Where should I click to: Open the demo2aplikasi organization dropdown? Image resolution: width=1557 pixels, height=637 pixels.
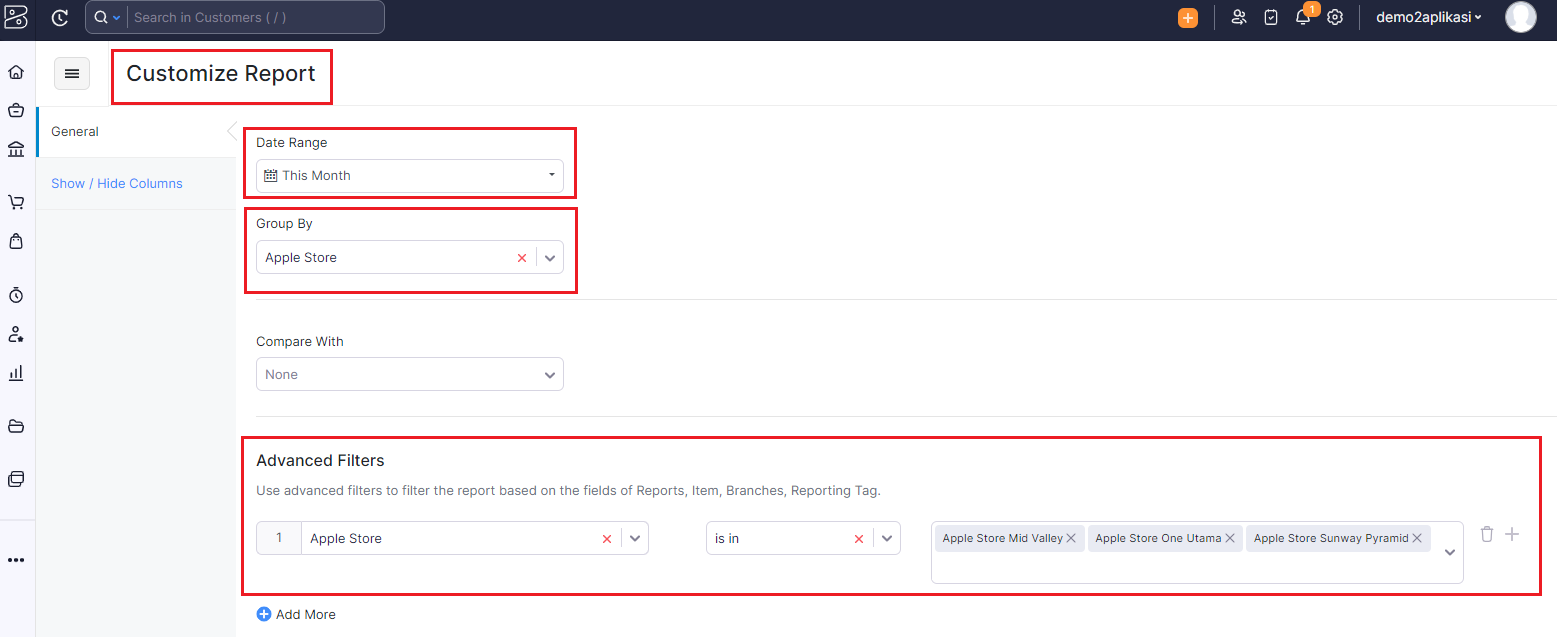point(1429,17)
